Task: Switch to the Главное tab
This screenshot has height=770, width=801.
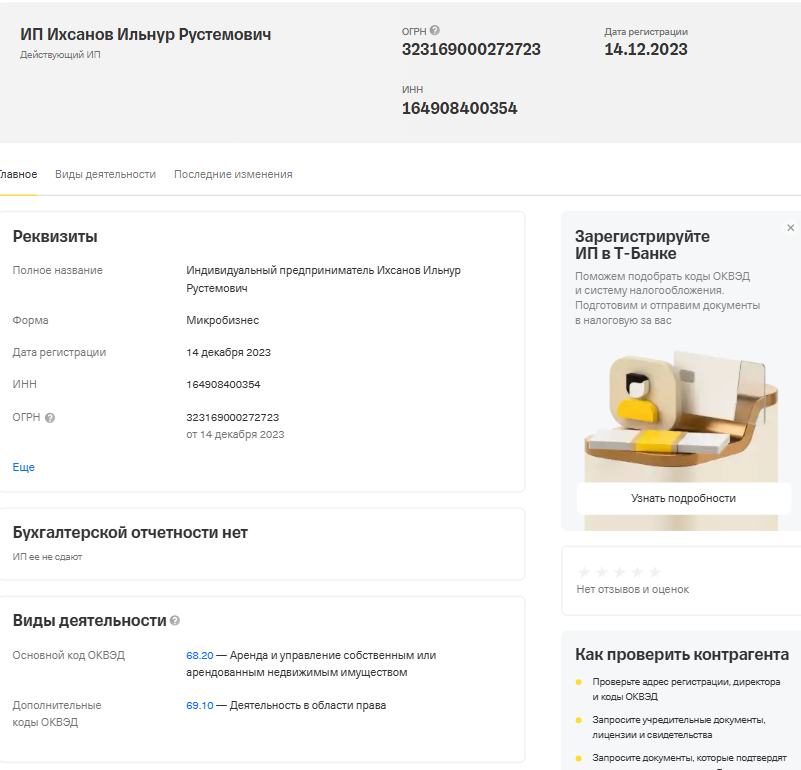Action: click(18, 174)
